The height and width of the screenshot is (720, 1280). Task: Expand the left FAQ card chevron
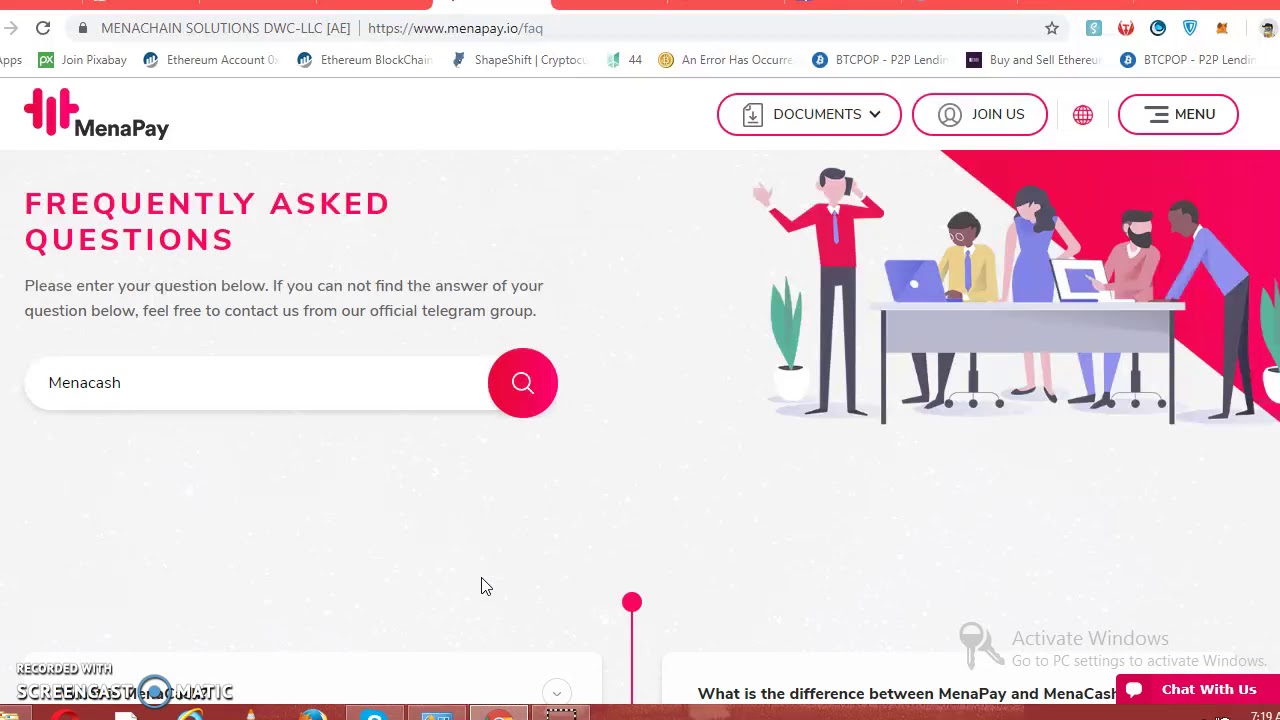(x=557, y=693)
